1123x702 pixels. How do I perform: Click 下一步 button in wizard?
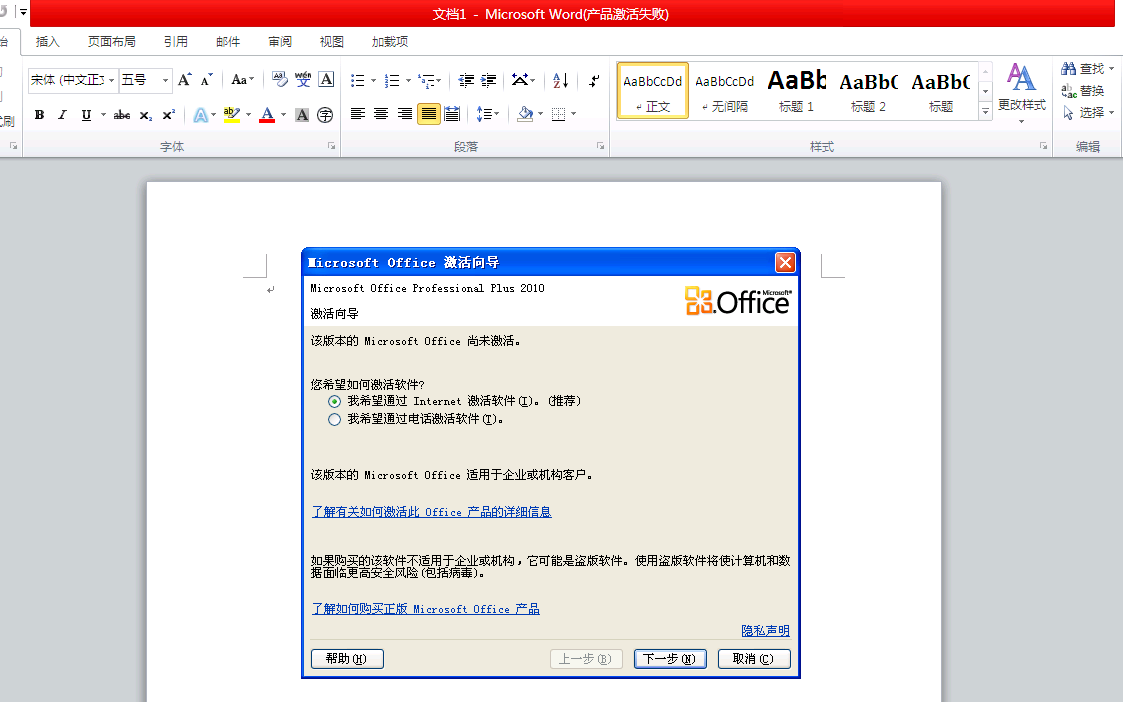pos(670,659)
